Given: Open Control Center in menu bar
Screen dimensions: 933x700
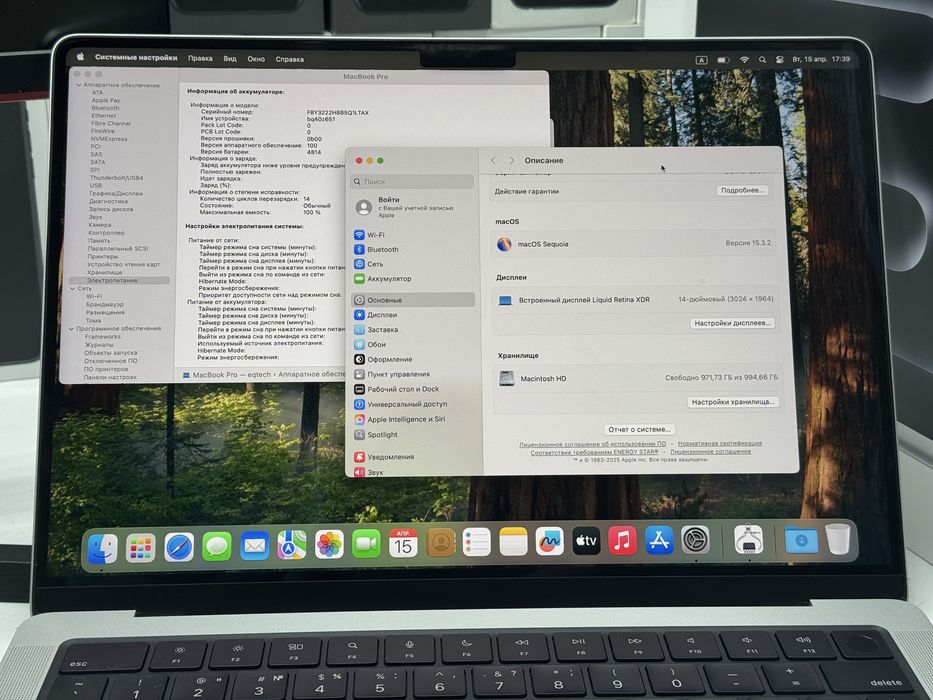Looking at the screenshot, I should tap(779, 60).
